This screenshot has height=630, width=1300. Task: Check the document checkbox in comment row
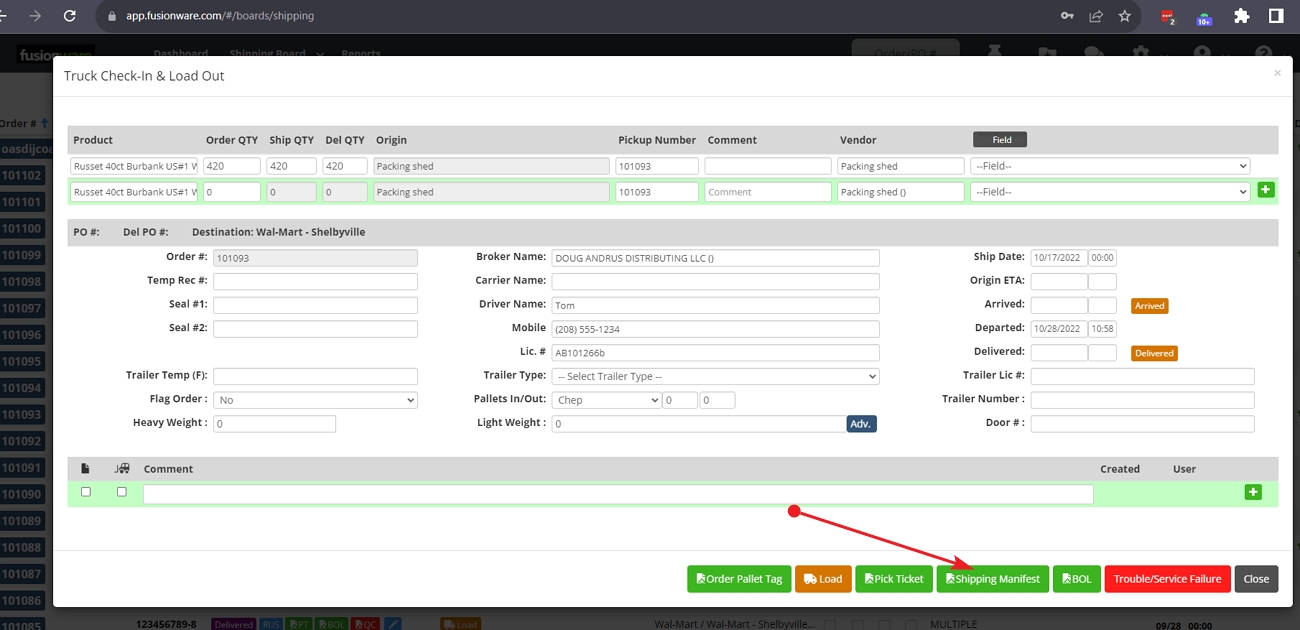point(86,492)
